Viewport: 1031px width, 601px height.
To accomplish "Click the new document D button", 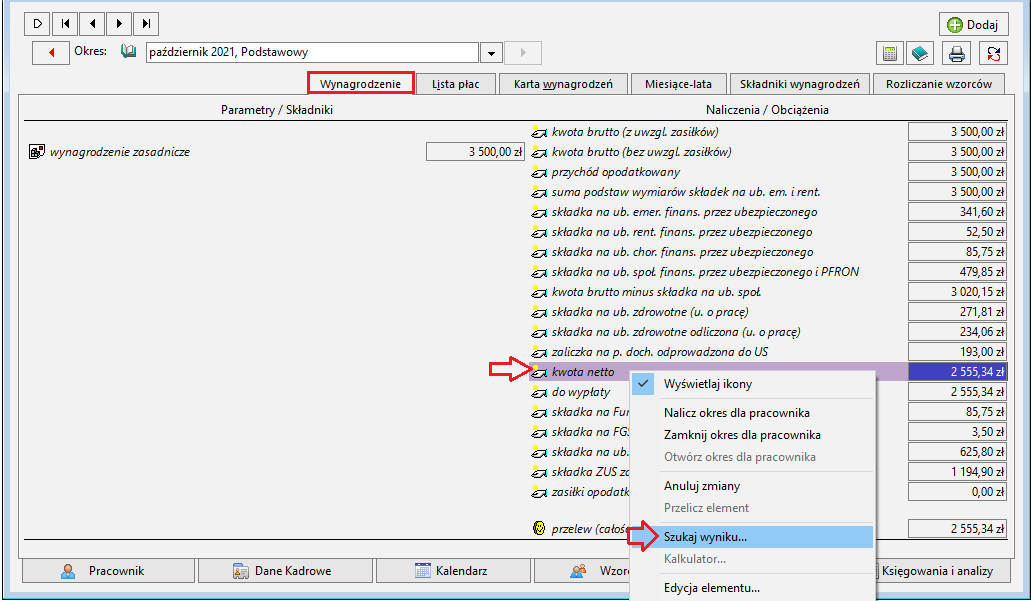I will coord(37,24).
